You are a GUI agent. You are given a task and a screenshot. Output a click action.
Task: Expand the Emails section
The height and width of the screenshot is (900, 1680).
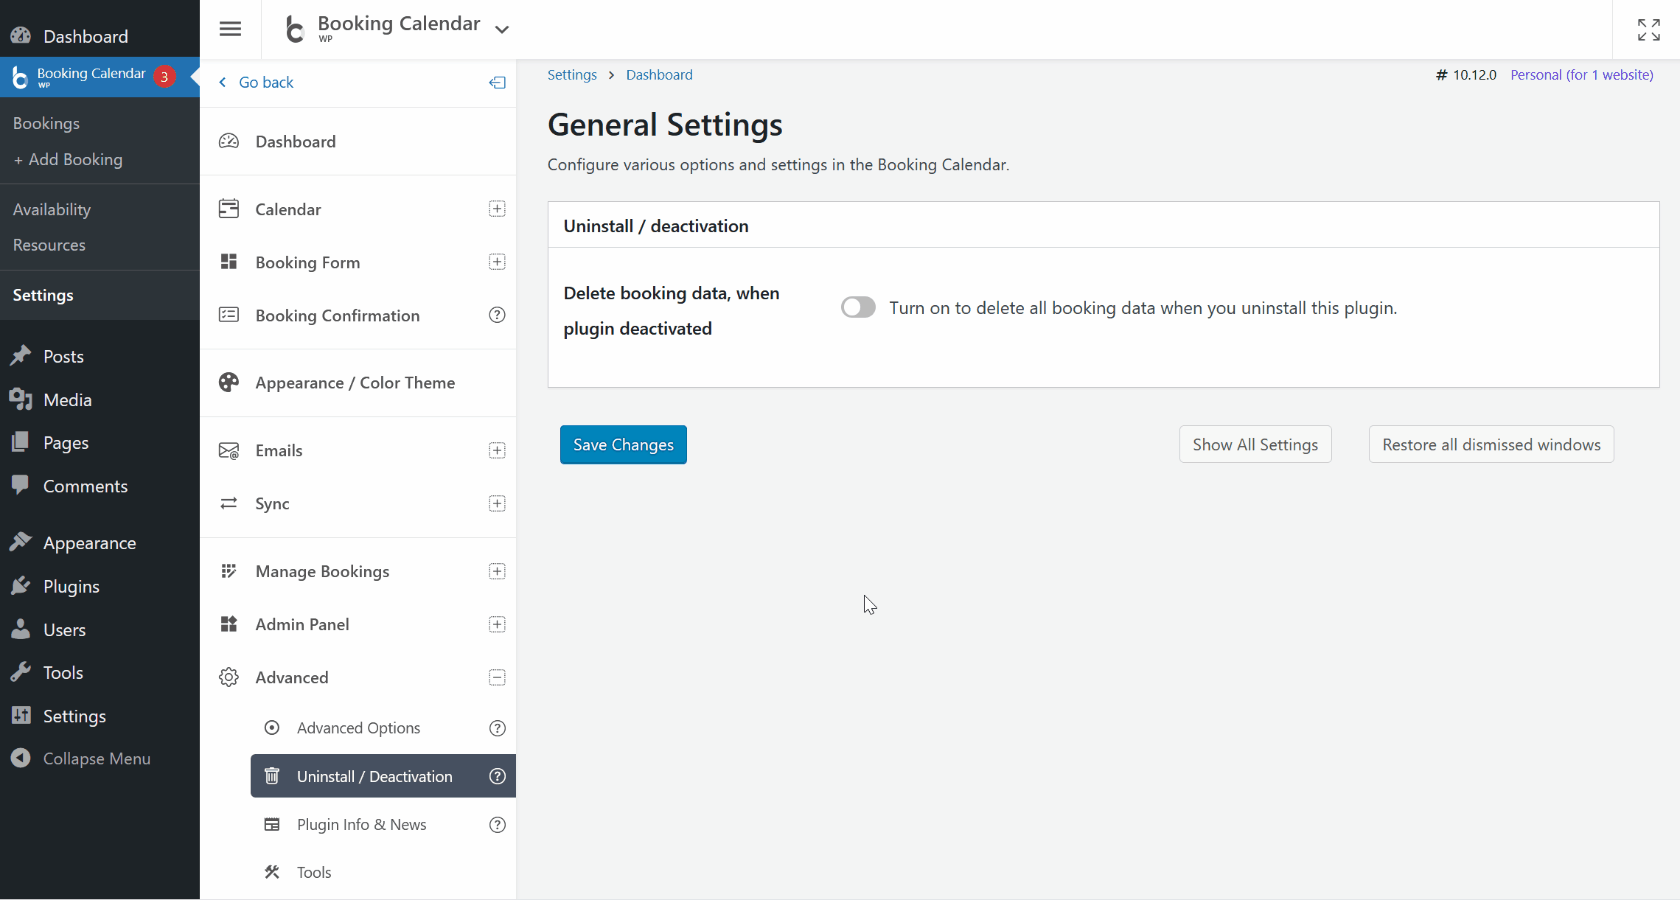[497, 450]
